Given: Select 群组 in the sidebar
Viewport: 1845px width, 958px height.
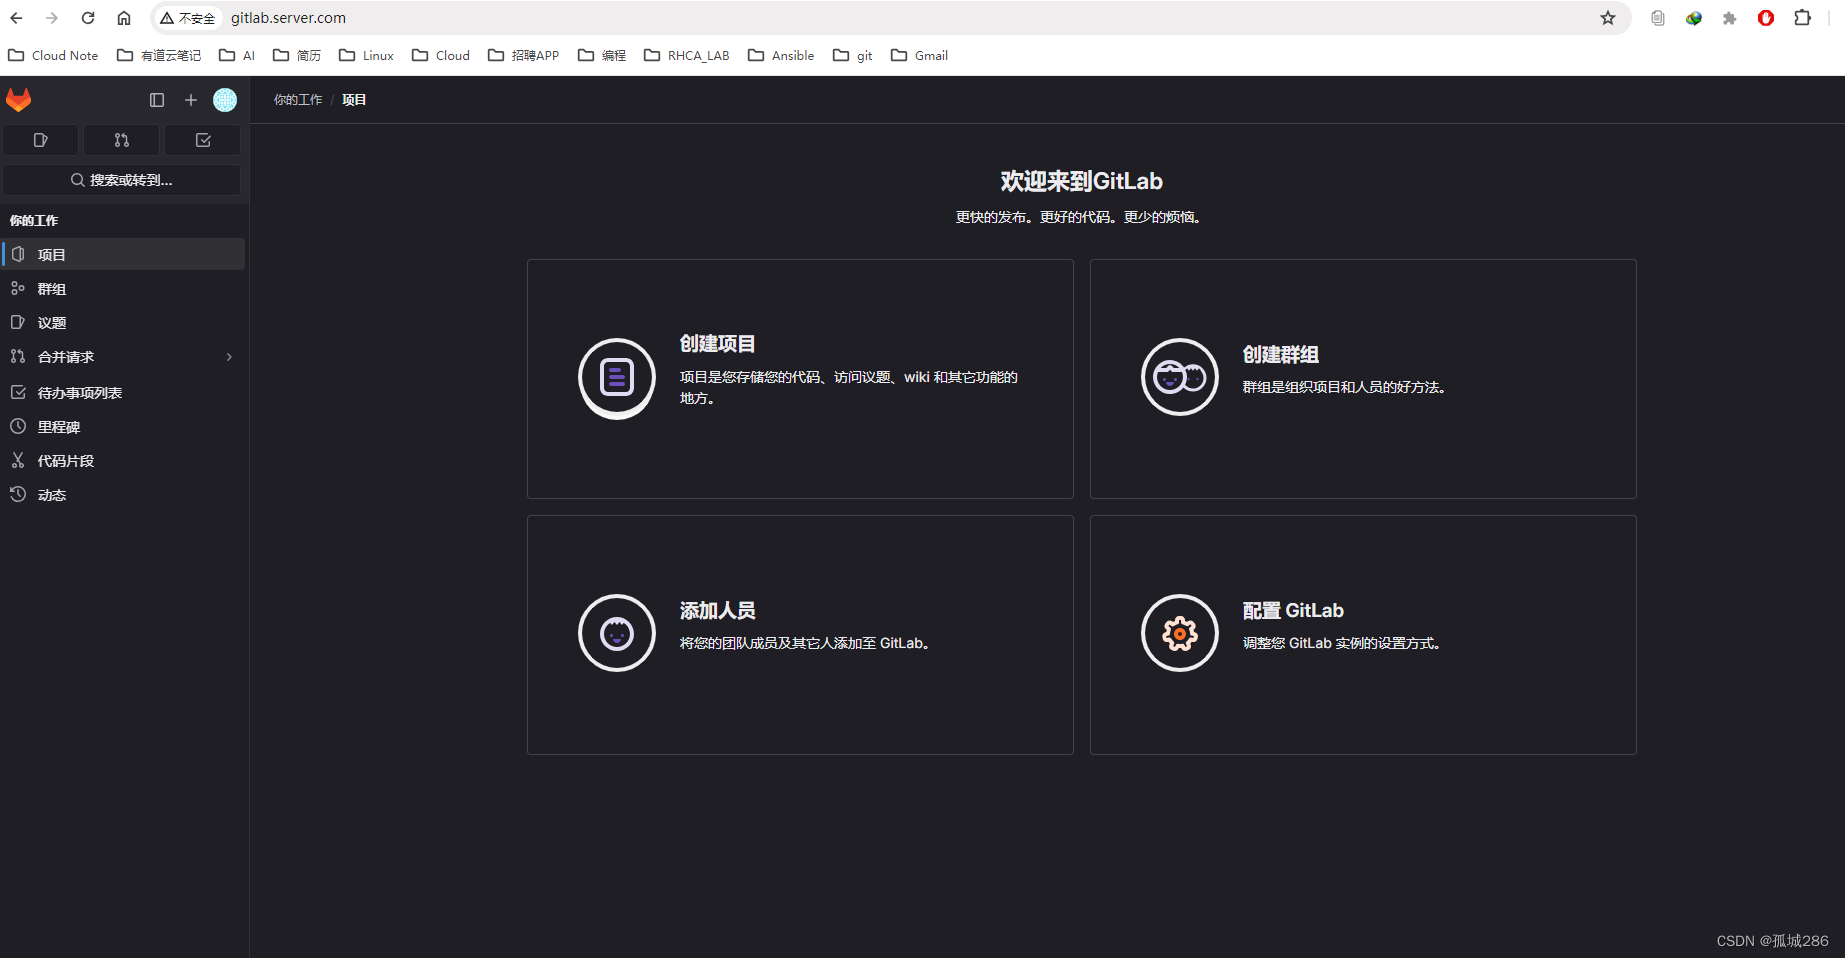Looking at the screenshot, I should (x=123, y=288).
